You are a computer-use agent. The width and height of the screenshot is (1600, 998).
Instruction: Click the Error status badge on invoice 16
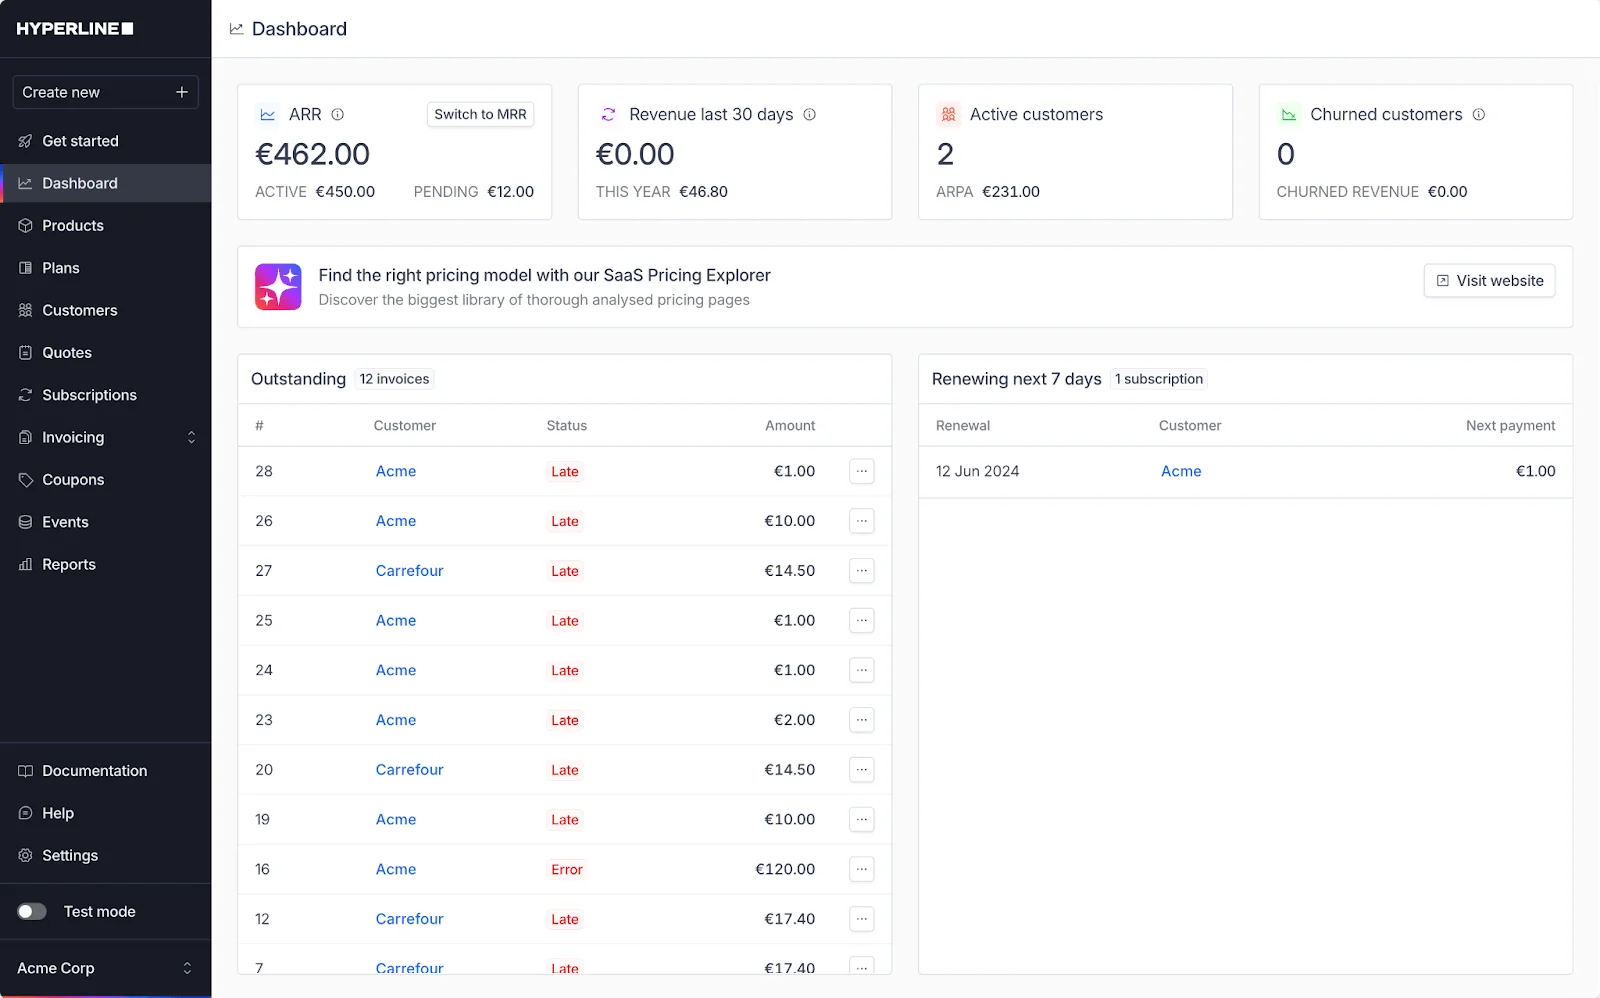(x=566, y=870)
